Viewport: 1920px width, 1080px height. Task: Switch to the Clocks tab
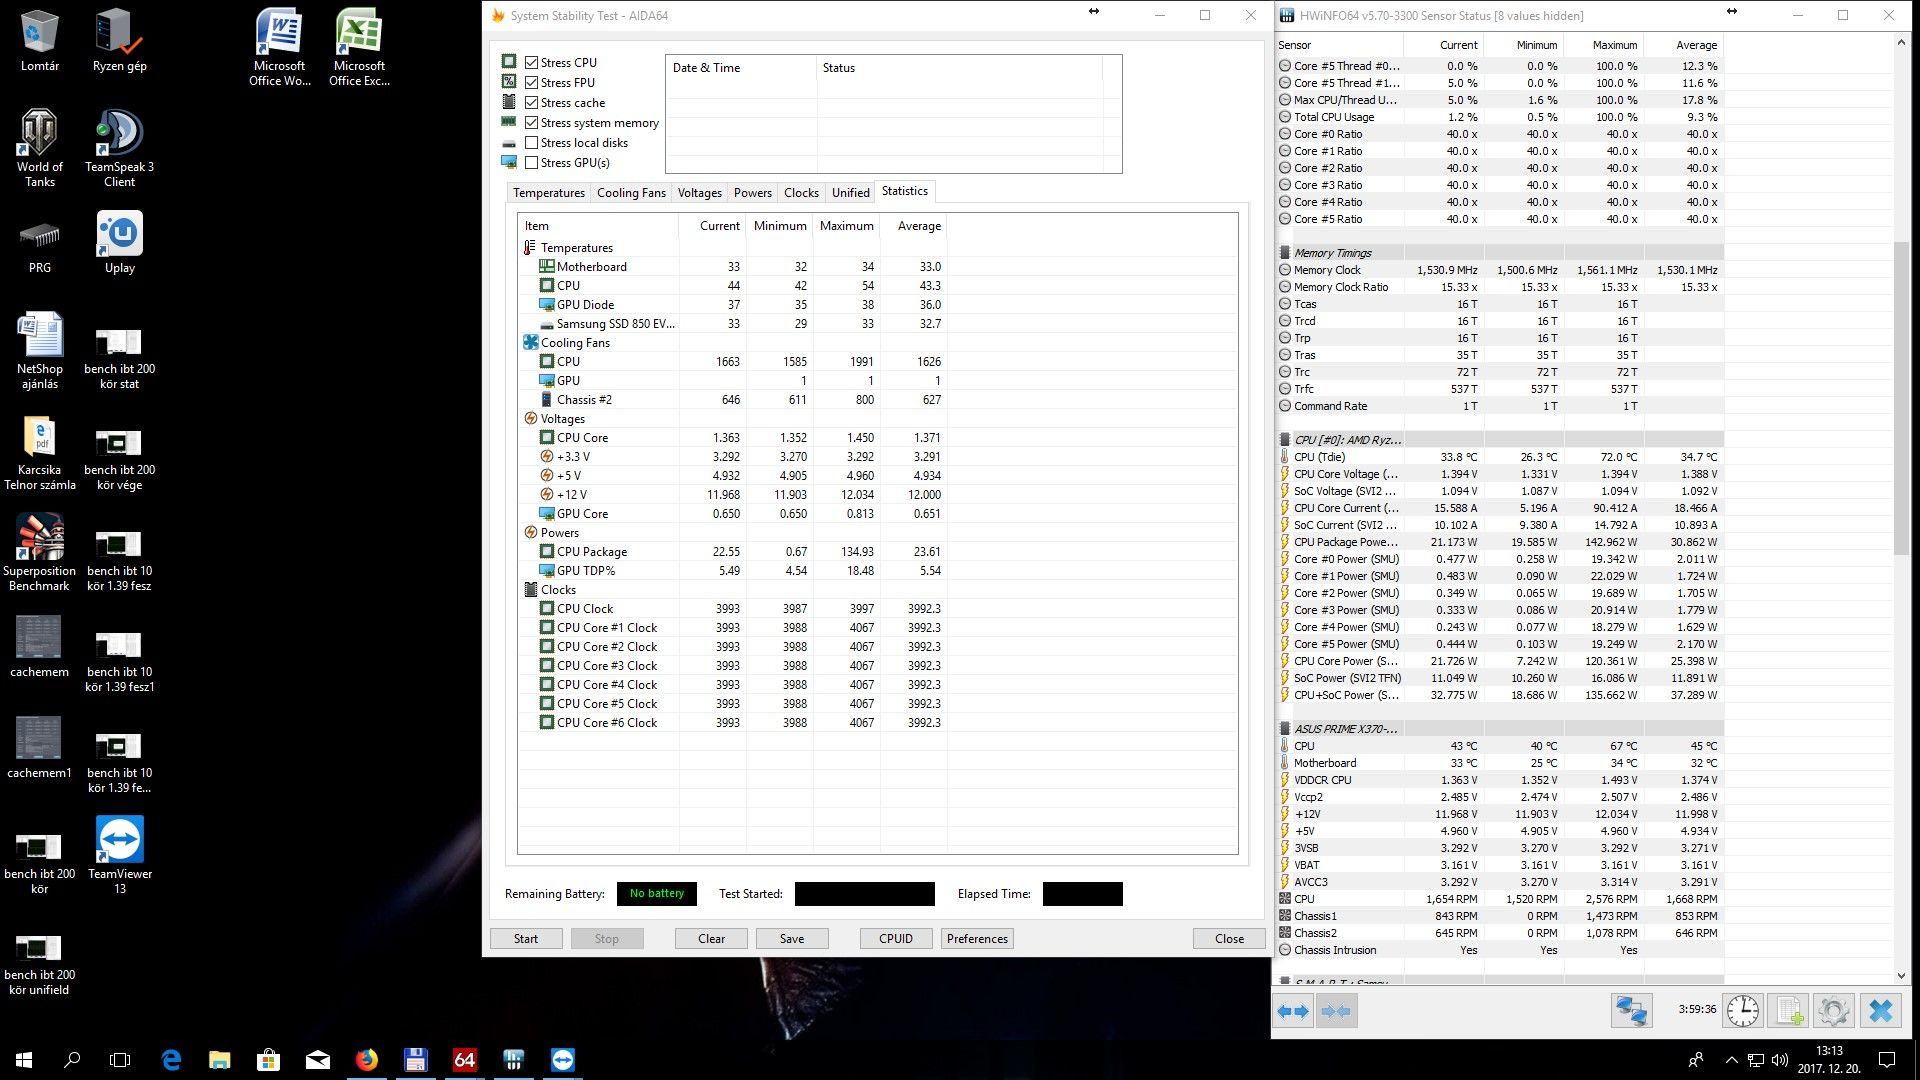801,193
